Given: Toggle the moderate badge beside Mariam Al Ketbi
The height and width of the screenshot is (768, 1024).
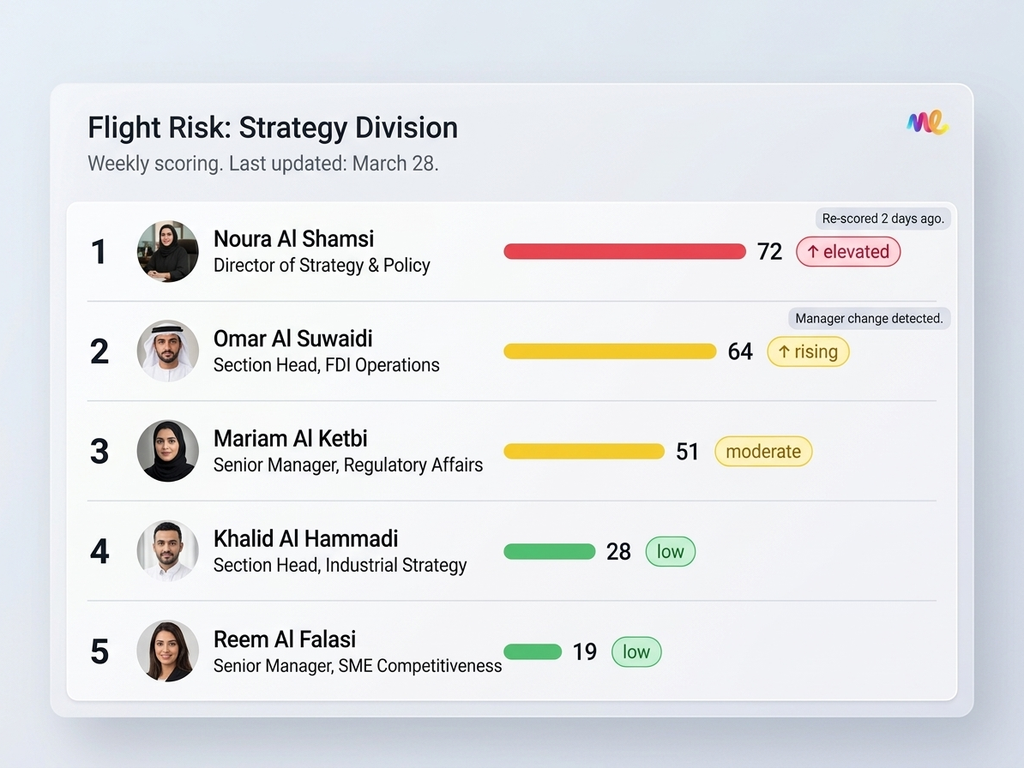Looking at the screenshot, I should coord(763,451).
